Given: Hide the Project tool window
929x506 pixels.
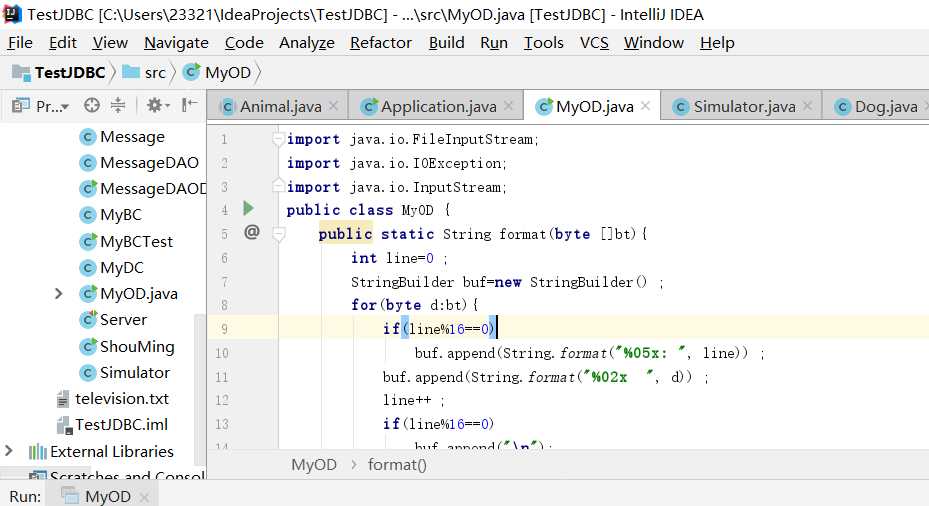Looking at the screenshot, I should (x=189, y=105).
